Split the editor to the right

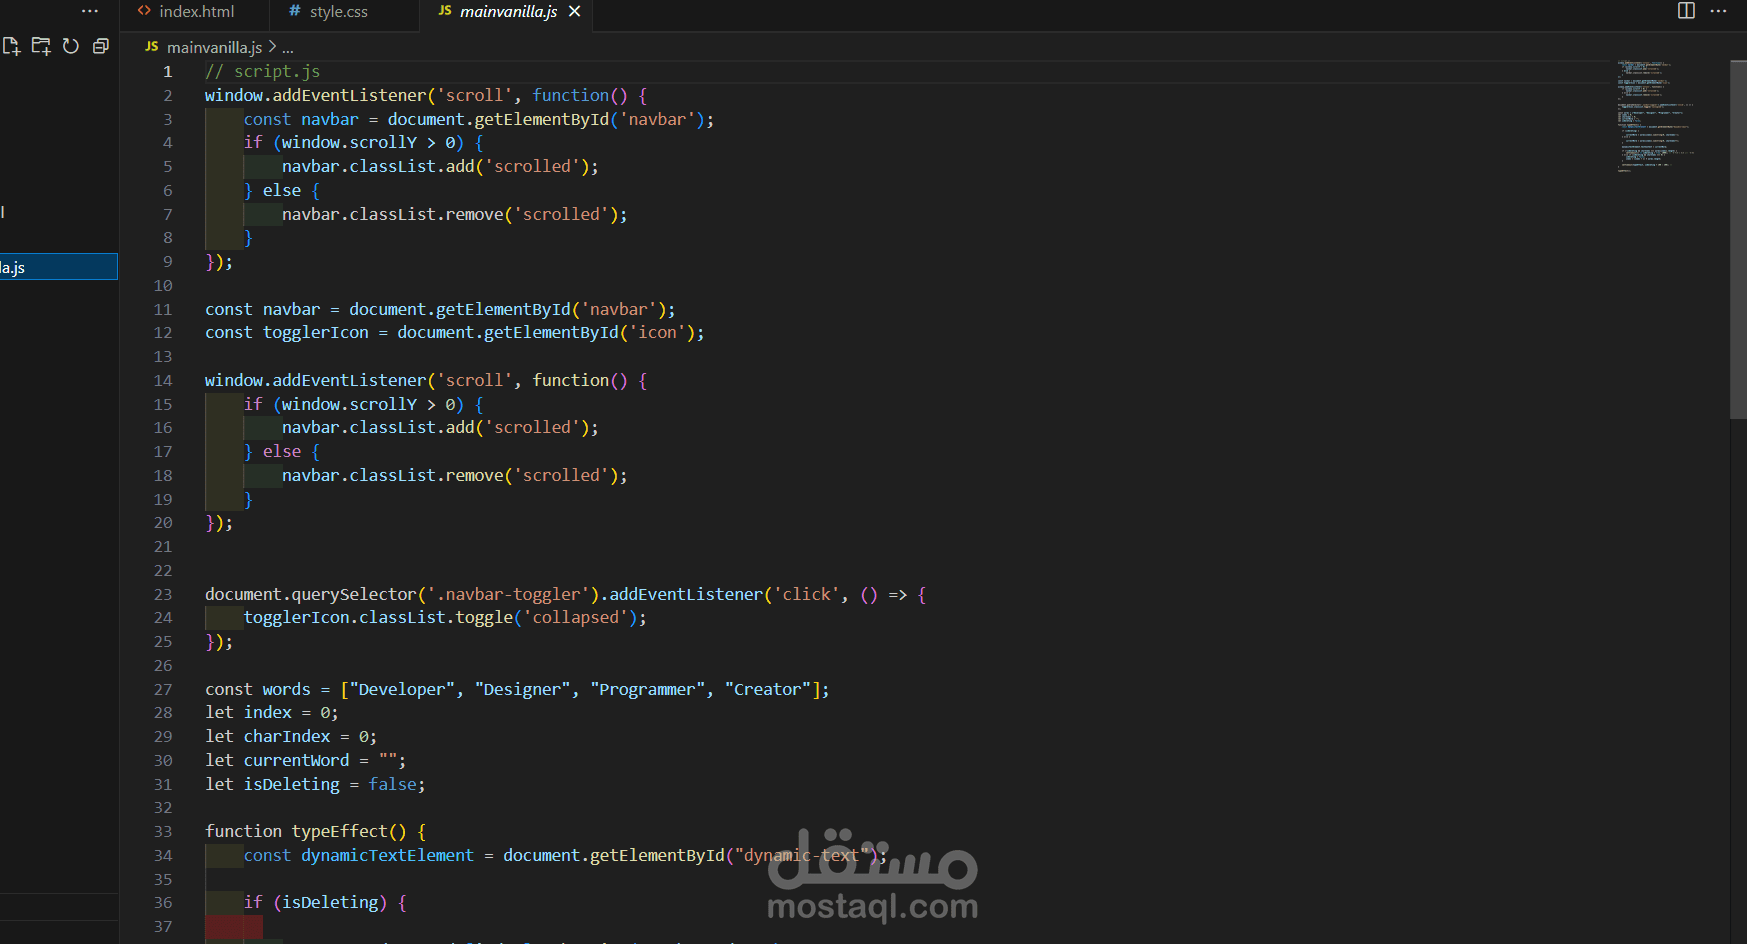pyautogui.click(x=1686, y=11)
